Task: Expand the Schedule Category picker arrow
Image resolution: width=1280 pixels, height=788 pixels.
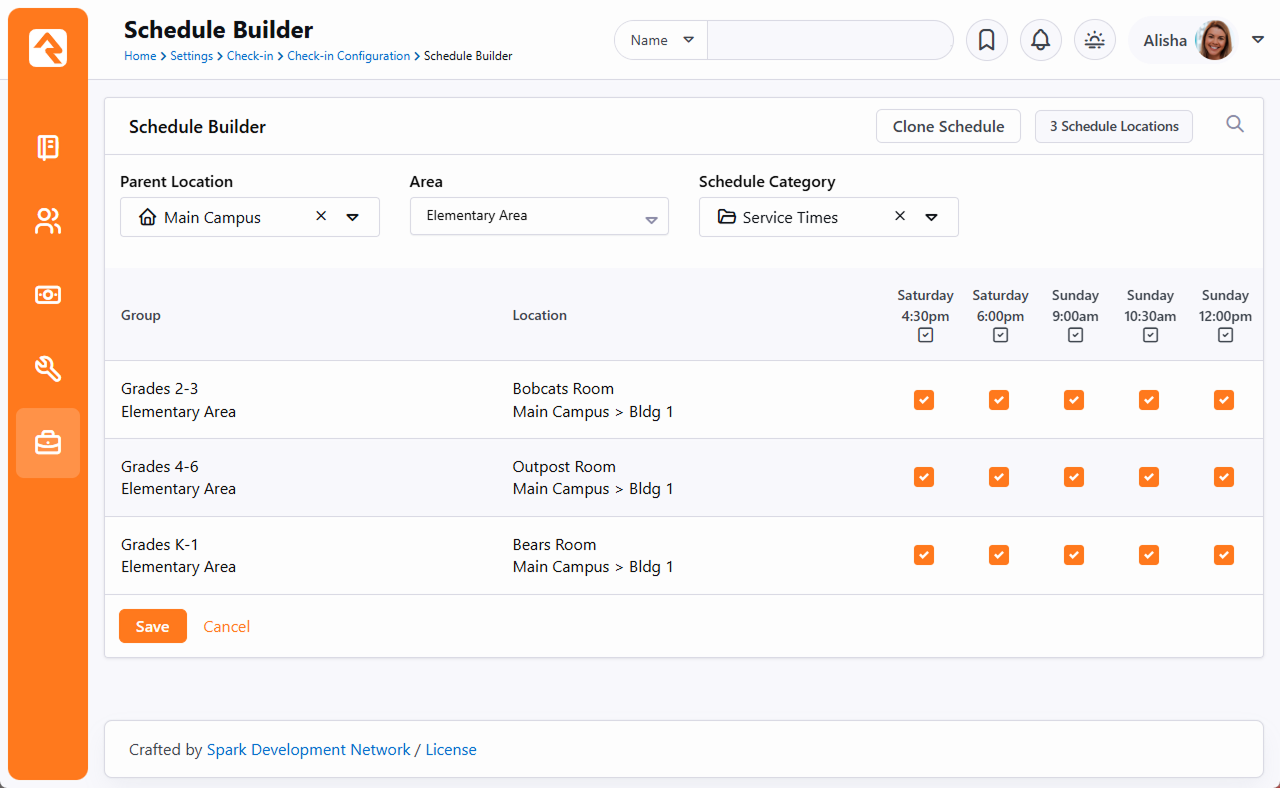Action: click(931, 217)
